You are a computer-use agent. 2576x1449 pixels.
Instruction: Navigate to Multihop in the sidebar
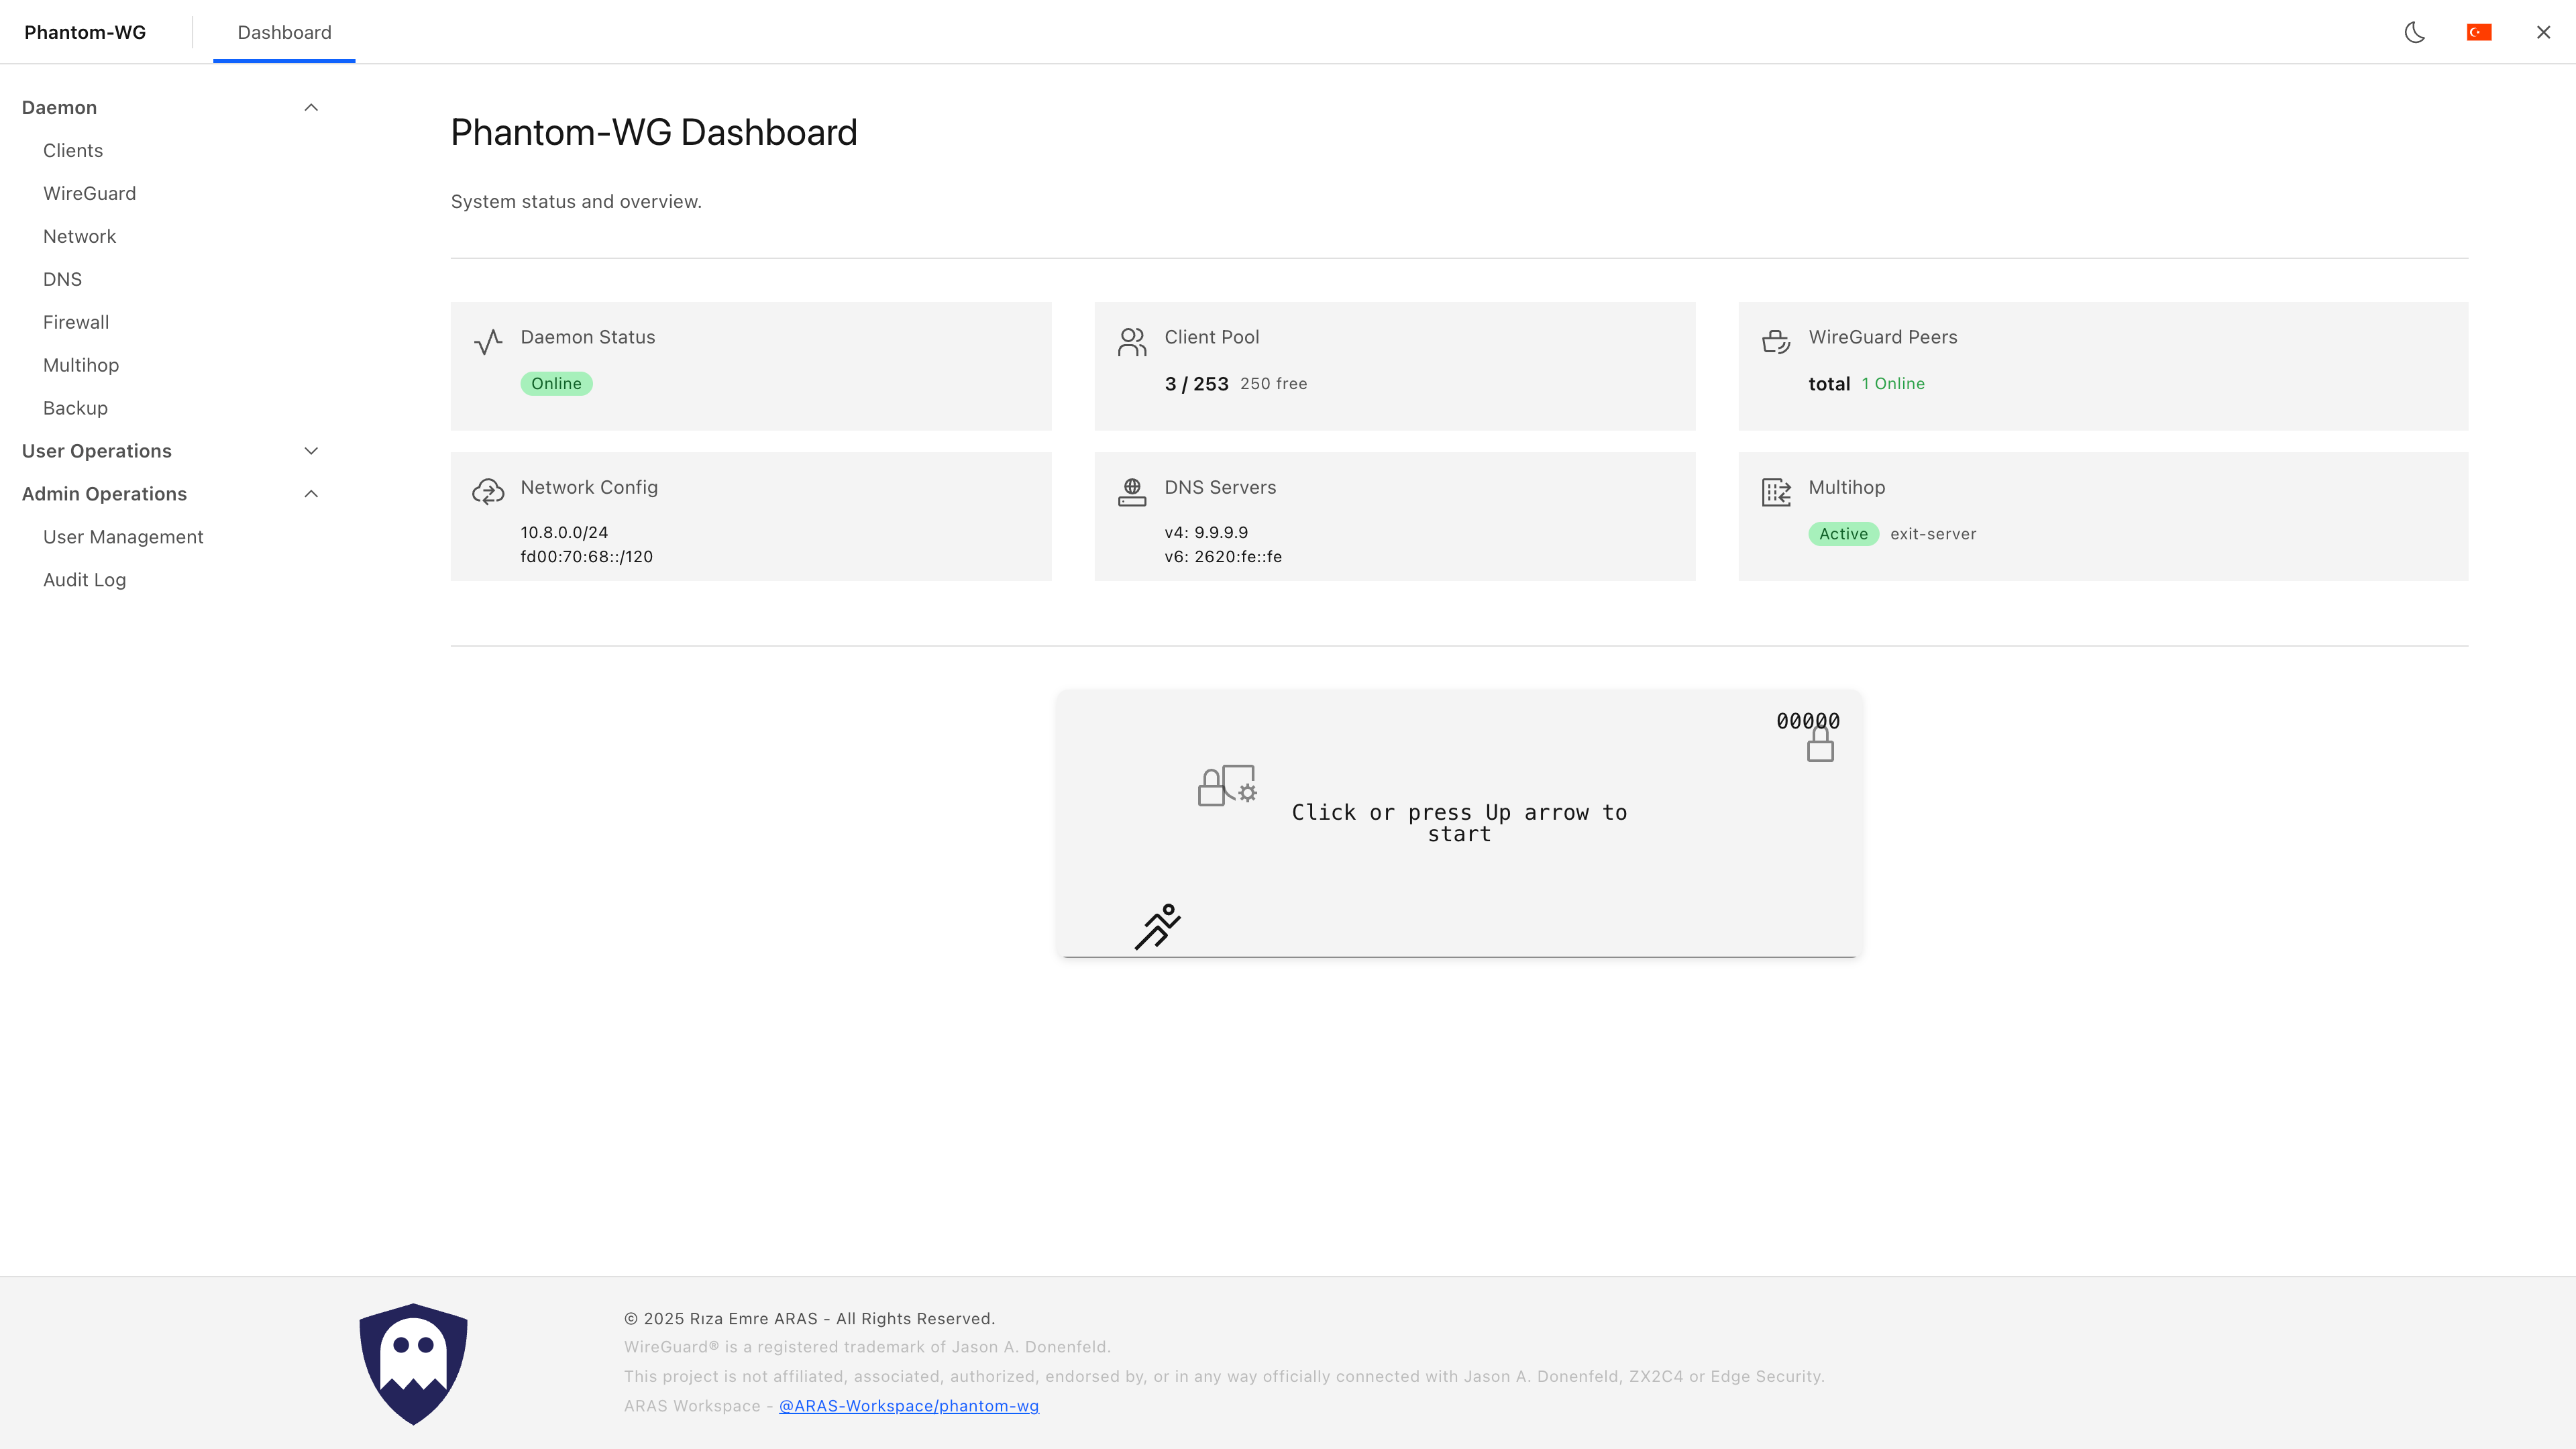point(81,365)
